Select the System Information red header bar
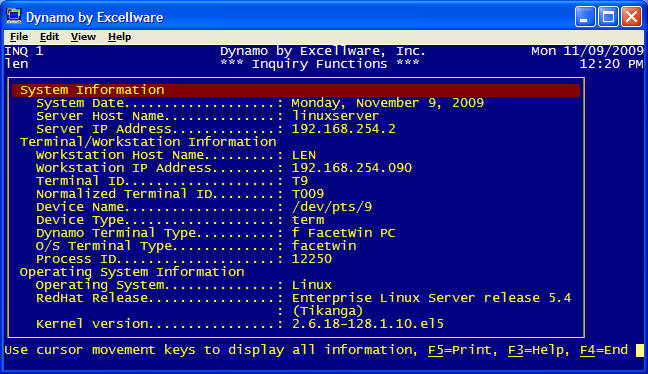Viewport: 648px width, 374px height. coord(296,90)
